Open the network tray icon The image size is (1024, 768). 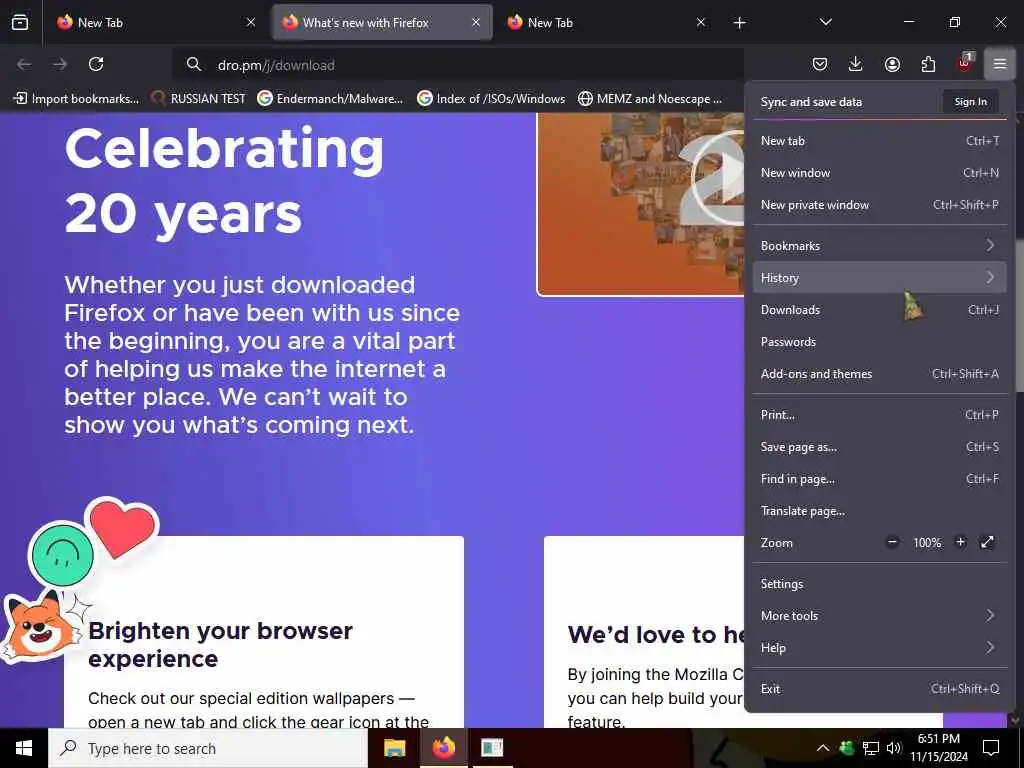[x=871, y=748]
